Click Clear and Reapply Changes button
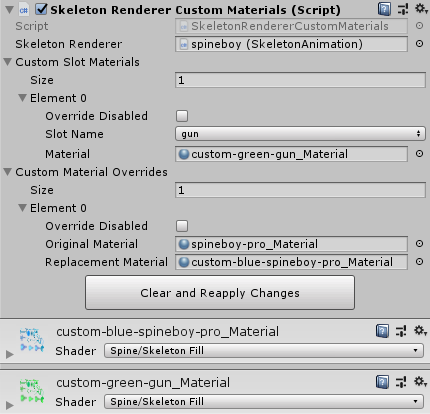430x414 pixels. (220, 293)
